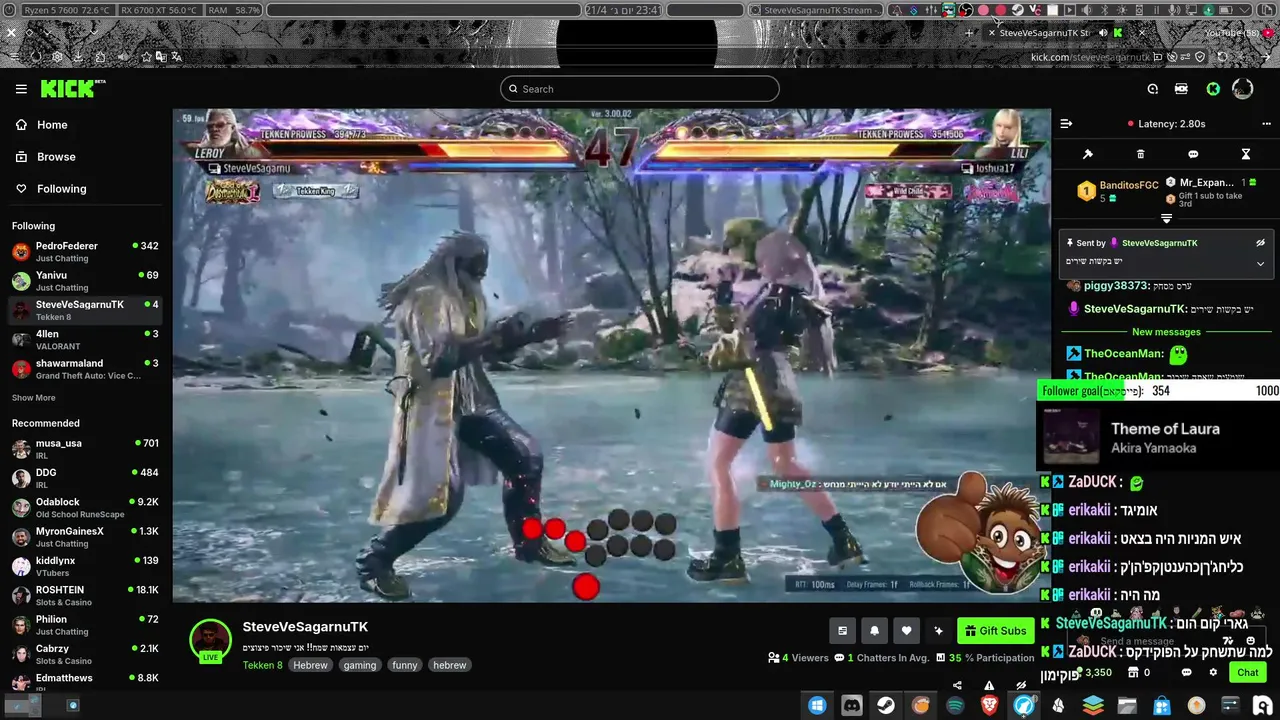Open recommended channel ROSHTEIN
Viewport: 1280px width, 720px height.
coord(85,596)
